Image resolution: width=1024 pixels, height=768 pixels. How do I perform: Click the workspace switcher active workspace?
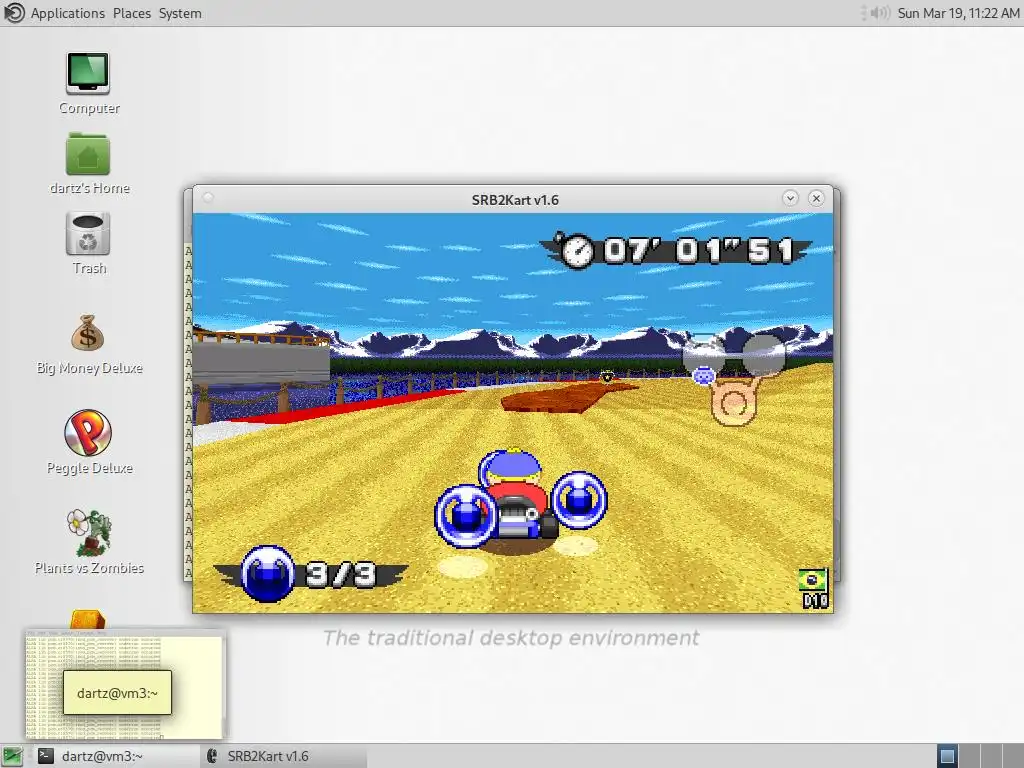click(947, 756)
